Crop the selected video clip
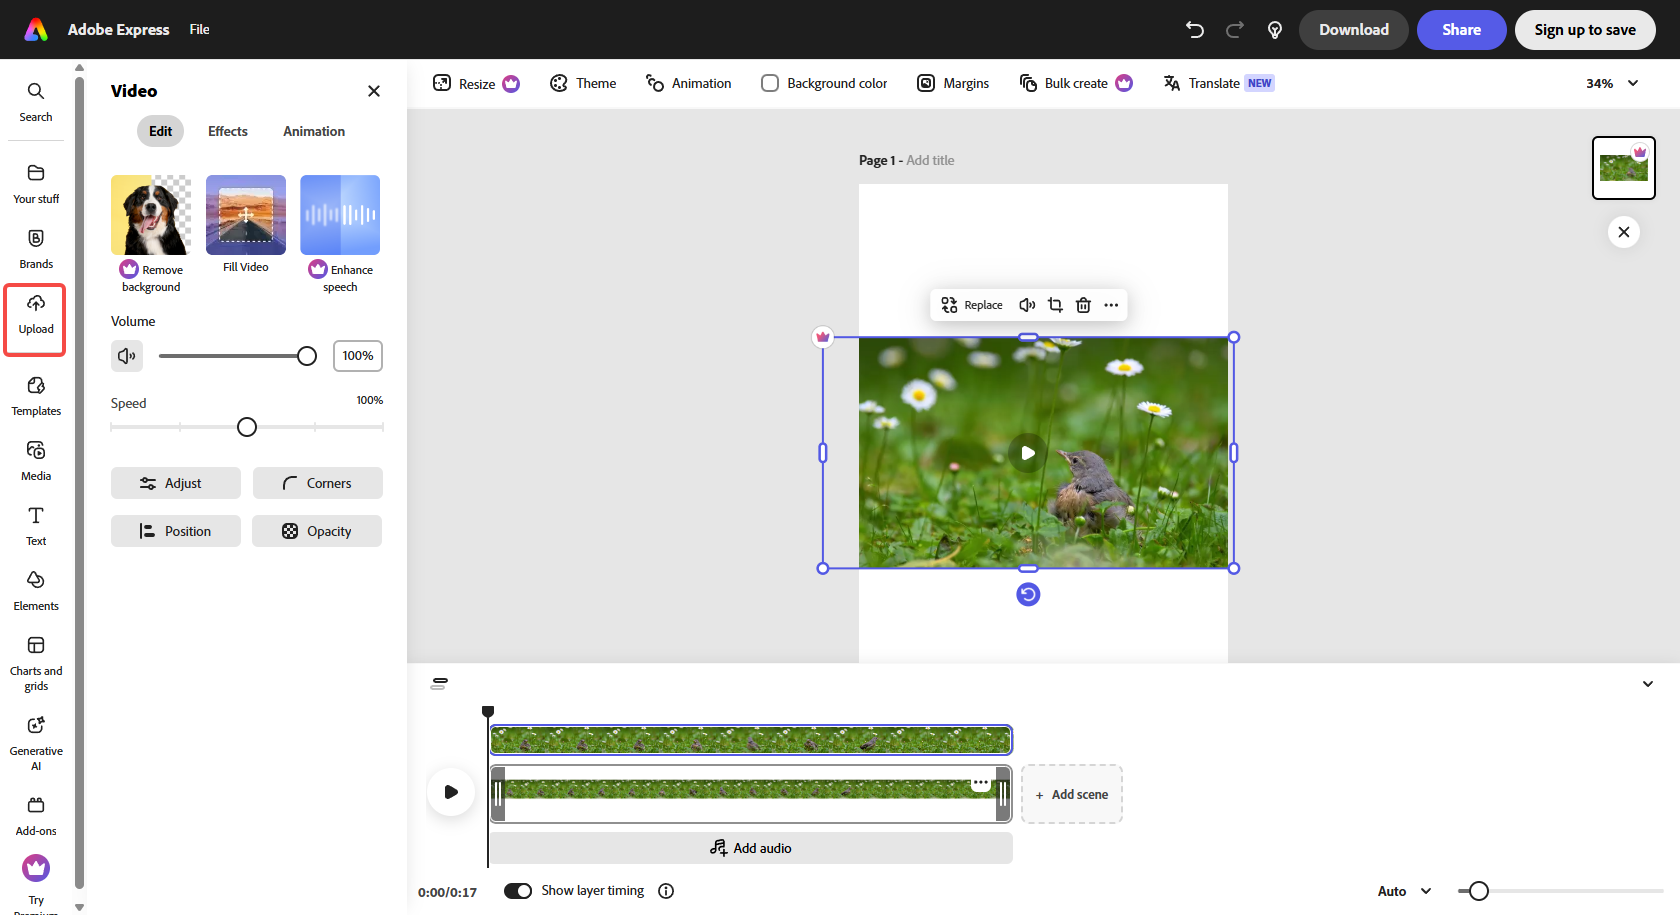 click(1055, 305)
